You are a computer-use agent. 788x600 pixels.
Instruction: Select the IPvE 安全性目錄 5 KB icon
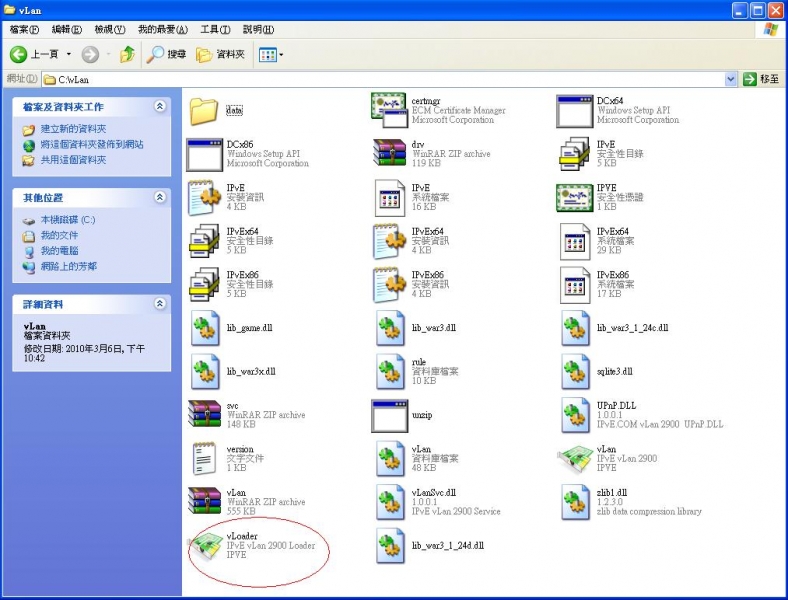click(x=574, y=154)
